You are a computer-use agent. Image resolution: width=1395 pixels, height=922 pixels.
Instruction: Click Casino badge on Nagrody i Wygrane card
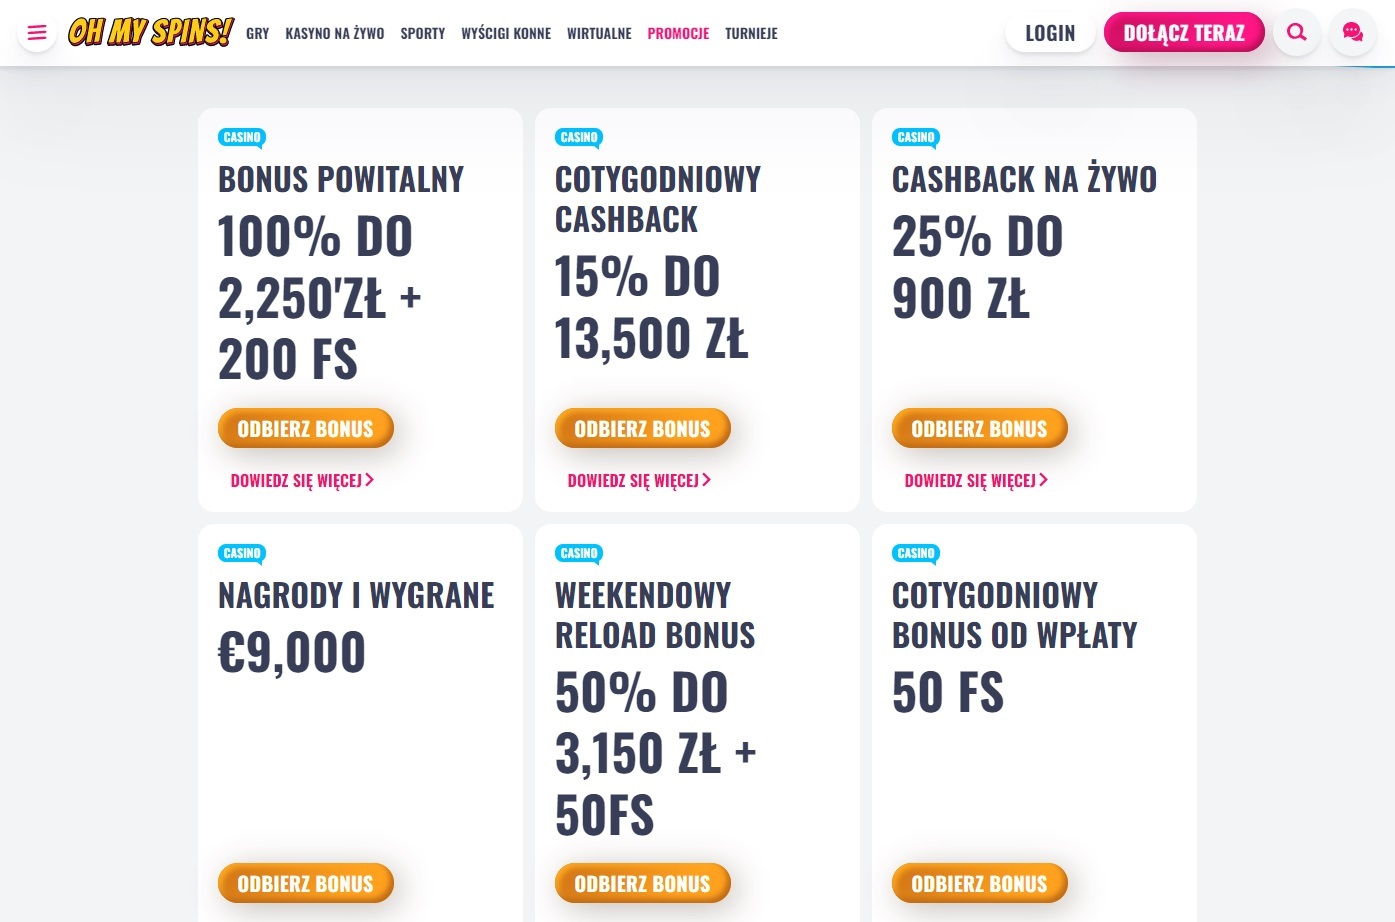click(242, 554)
